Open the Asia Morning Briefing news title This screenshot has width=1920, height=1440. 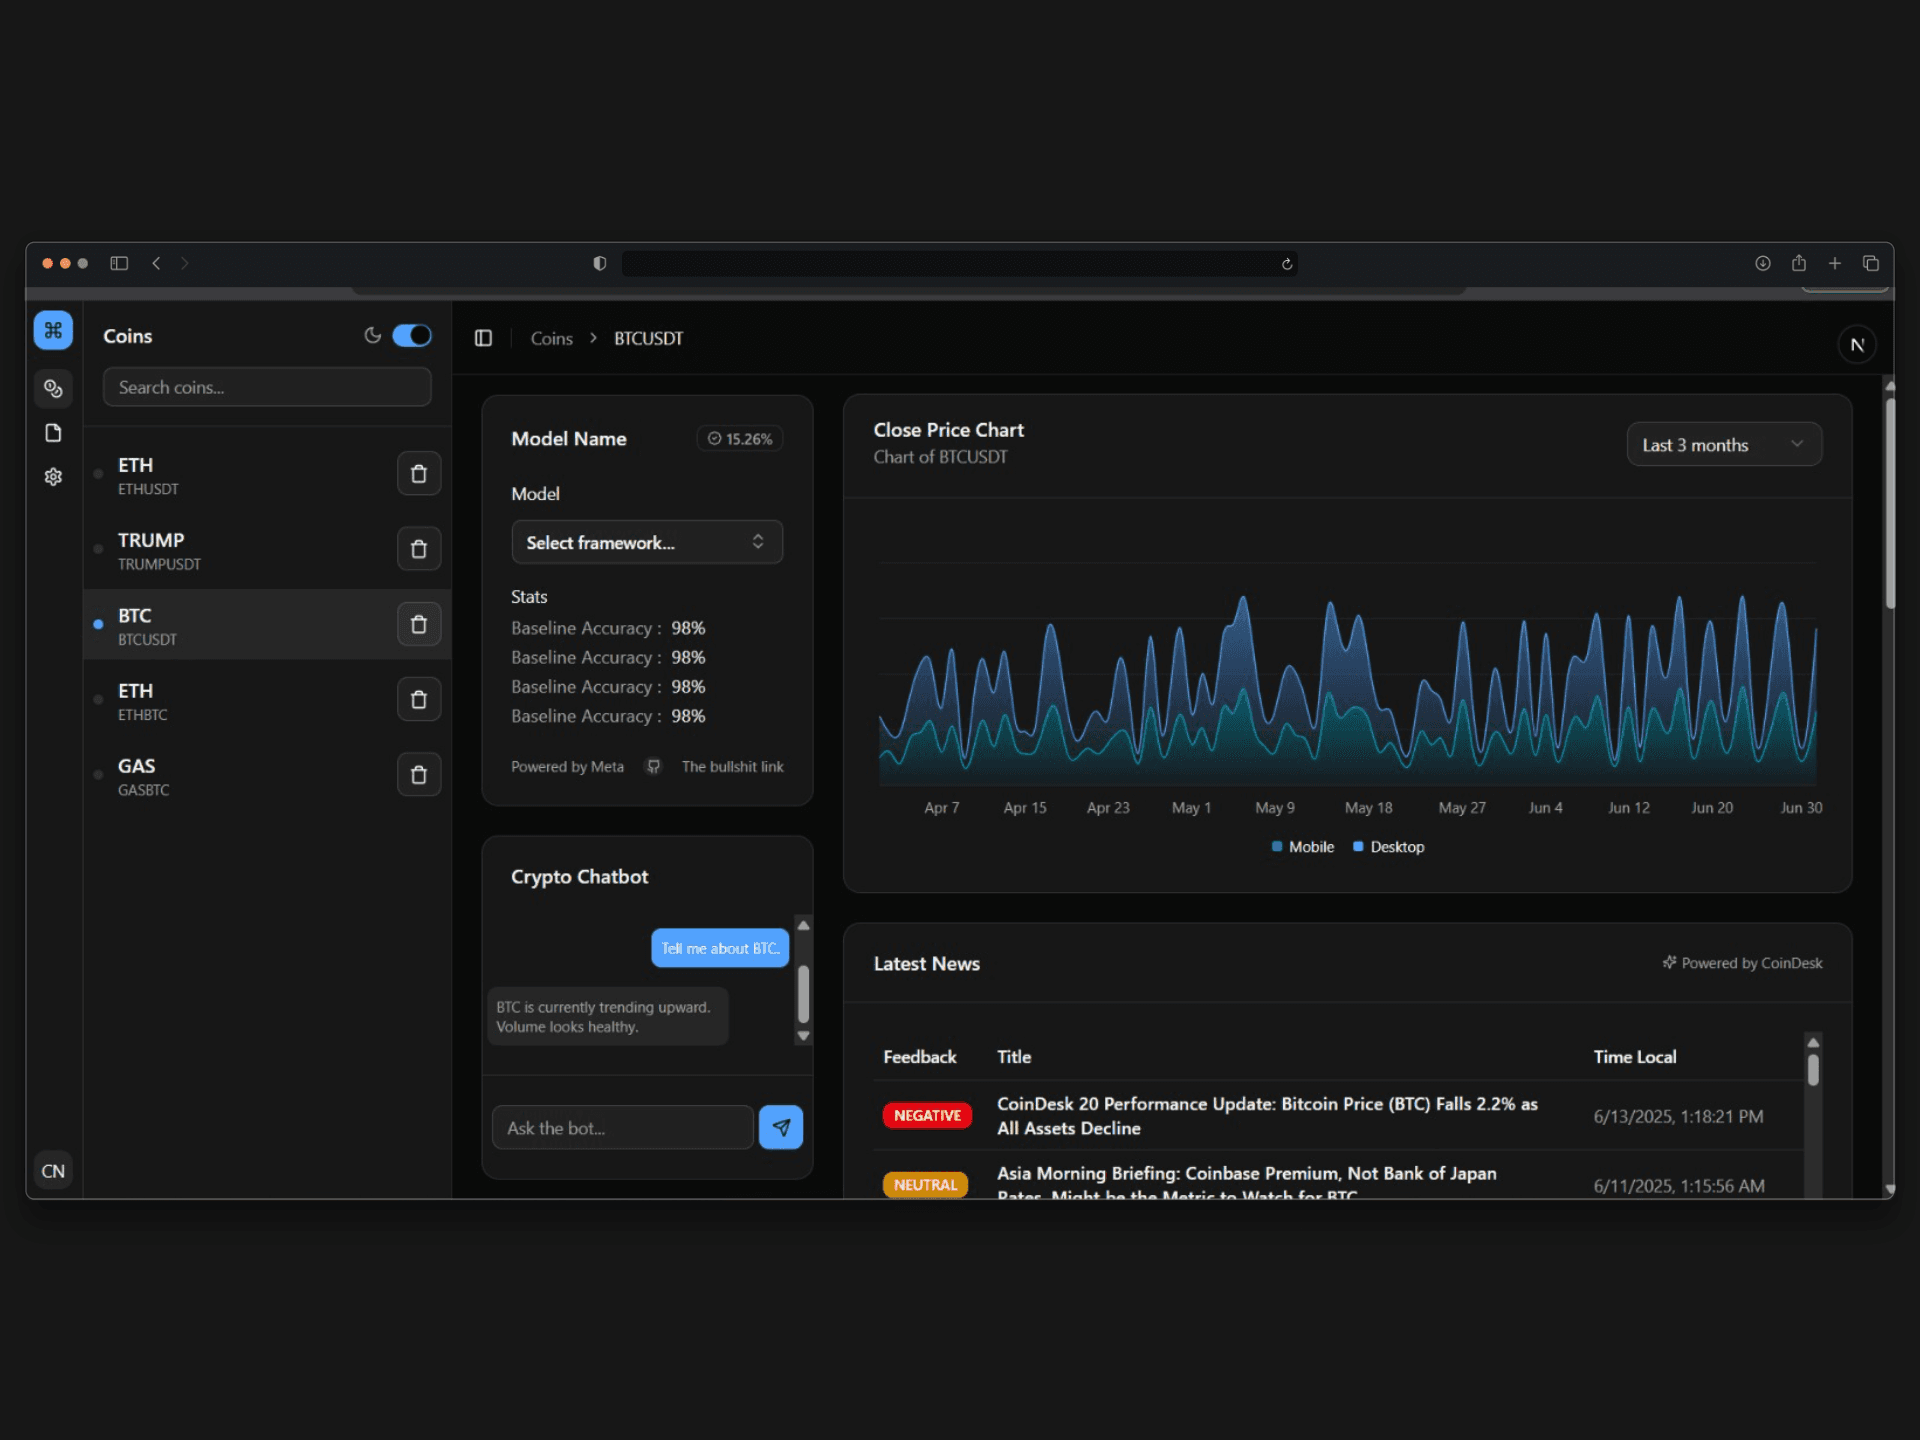[x=1246, y=1184]
